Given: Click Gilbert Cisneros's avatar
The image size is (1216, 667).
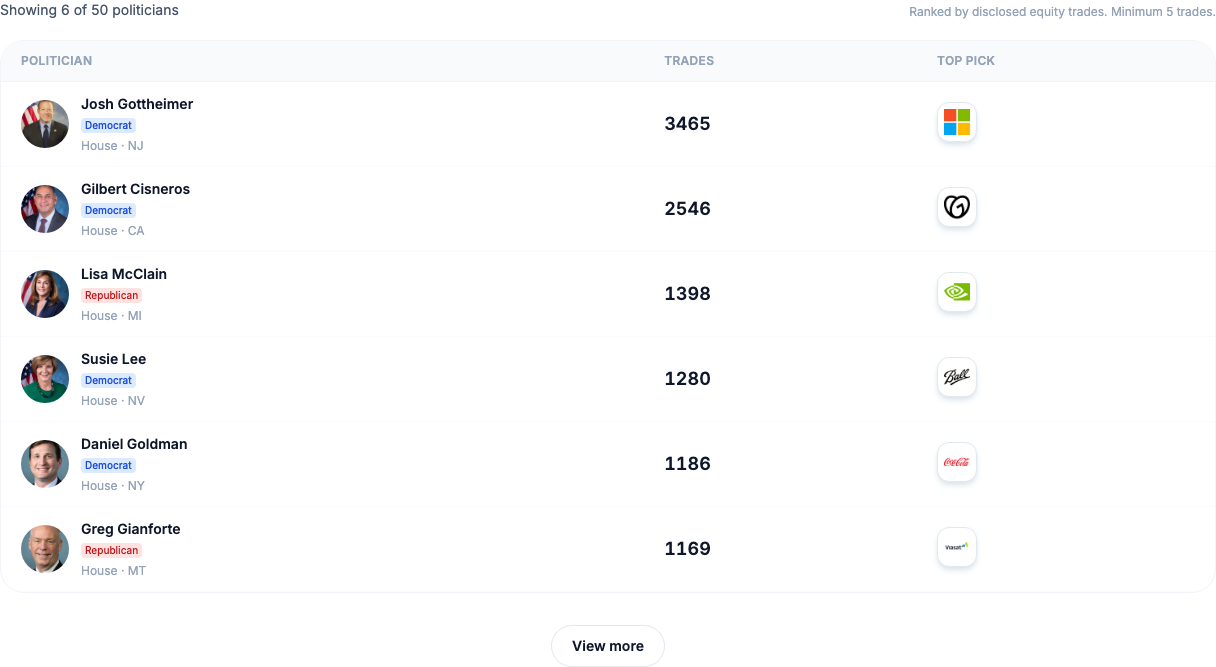Looking at the screenshot, I should 45,209.
